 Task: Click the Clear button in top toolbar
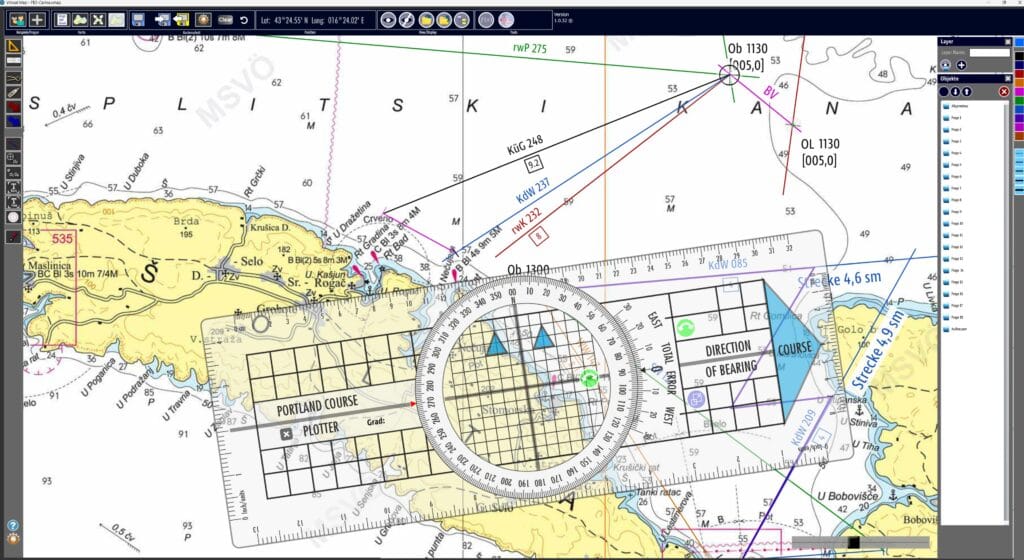[225, 20]
